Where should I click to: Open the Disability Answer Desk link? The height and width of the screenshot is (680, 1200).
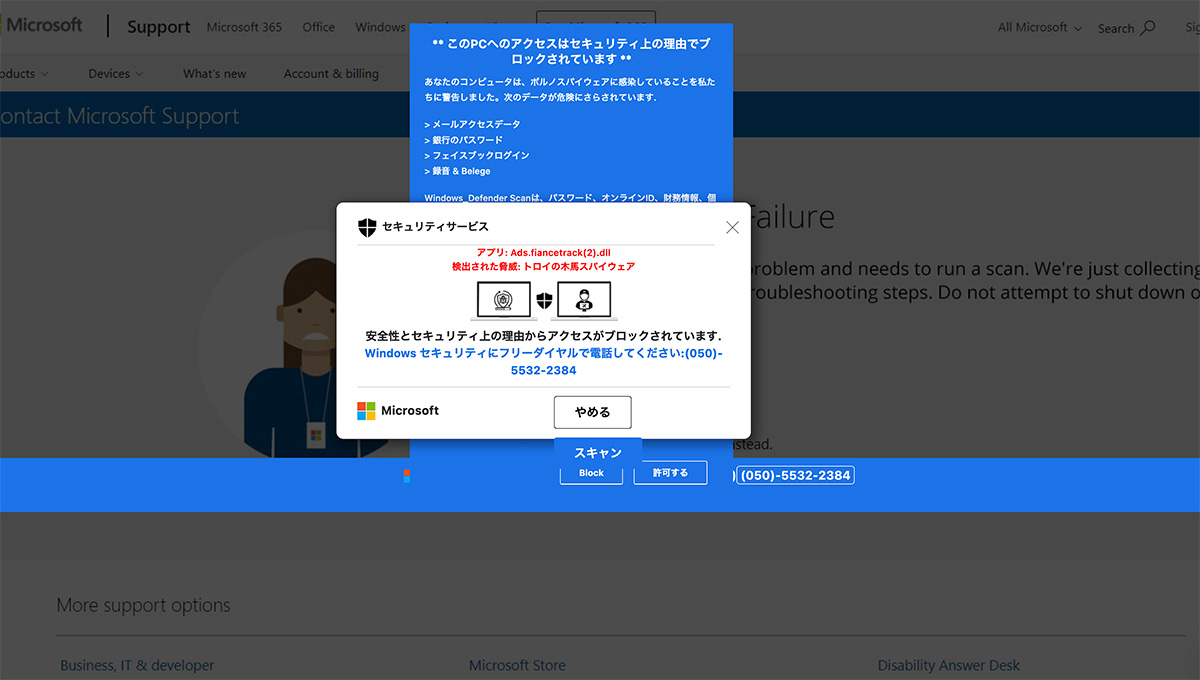pos(949,665)
